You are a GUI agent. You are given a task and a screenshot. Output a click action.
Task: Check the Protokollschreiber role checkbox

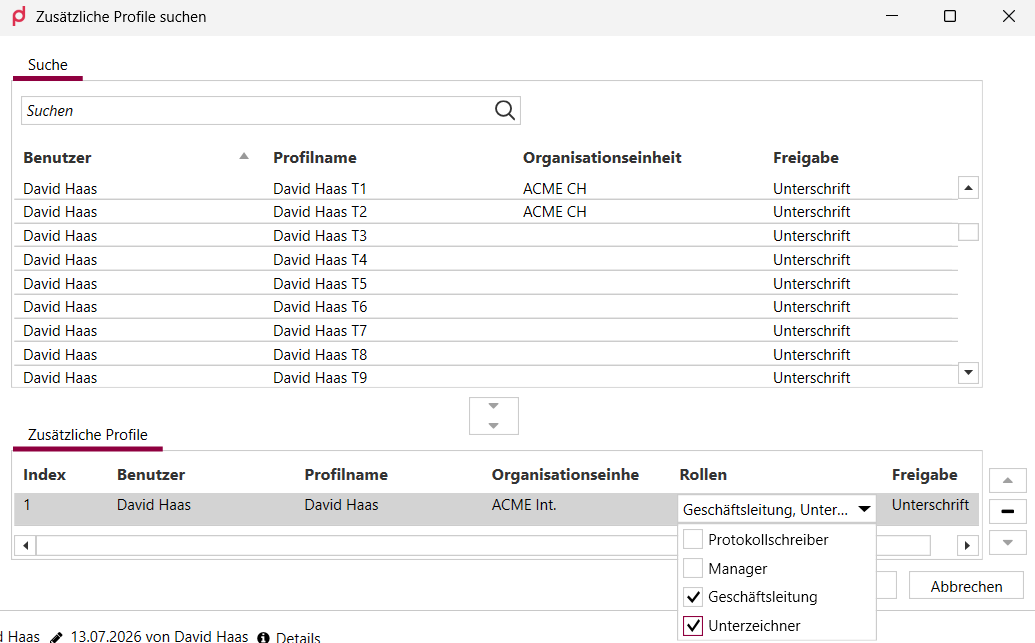pos(692,539)
